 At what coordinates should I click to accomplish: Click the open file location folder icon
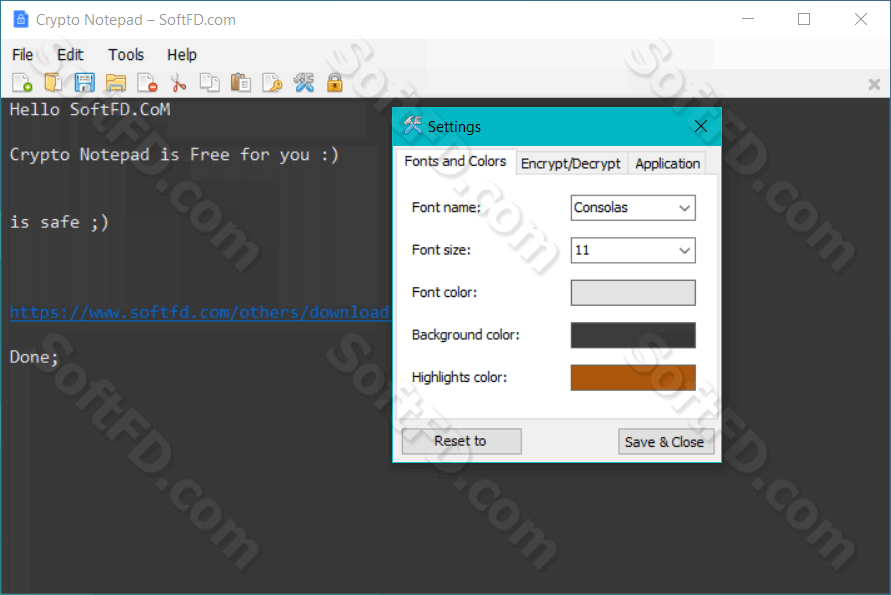[116, 83]
